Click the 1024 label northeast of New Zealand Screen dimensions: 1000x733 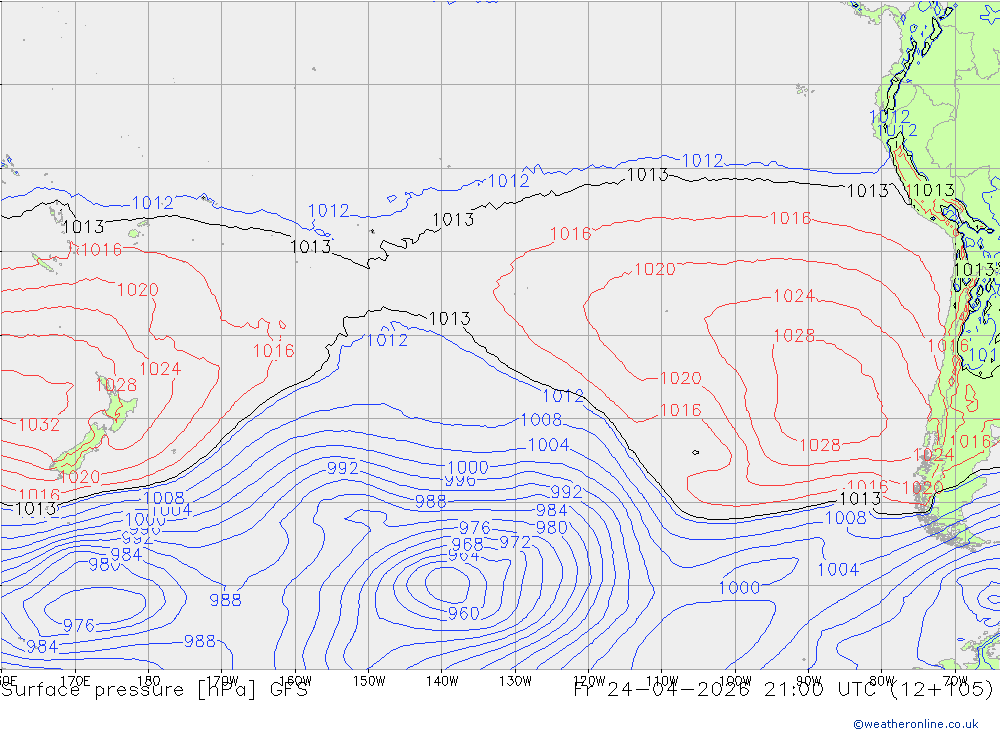pyautogui.click(x=160, y=369)
